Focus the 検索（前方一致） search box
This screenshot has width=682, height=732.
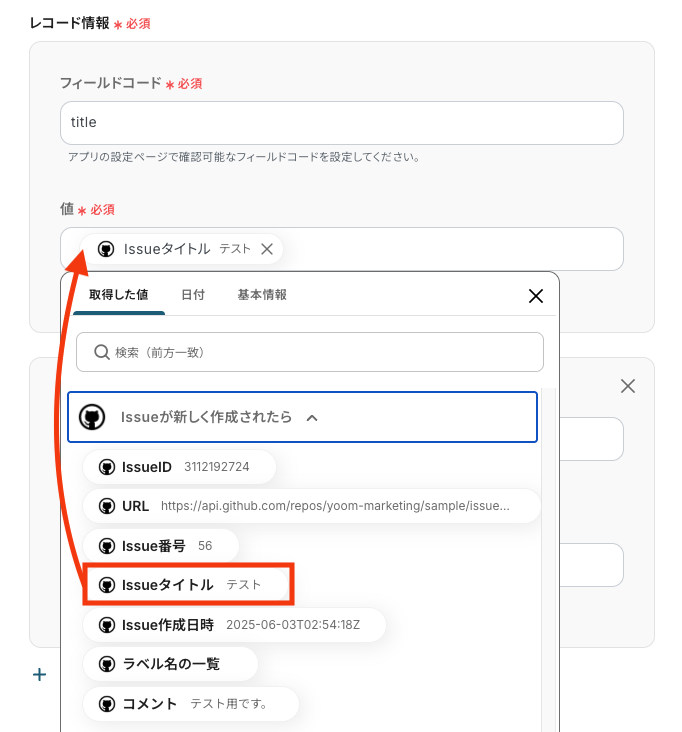[x=310, y=352]
